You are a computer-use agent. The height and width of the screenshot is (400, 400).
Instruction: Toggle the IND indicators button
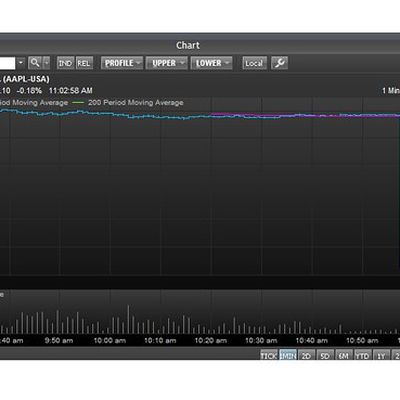[x=65, y=63]
